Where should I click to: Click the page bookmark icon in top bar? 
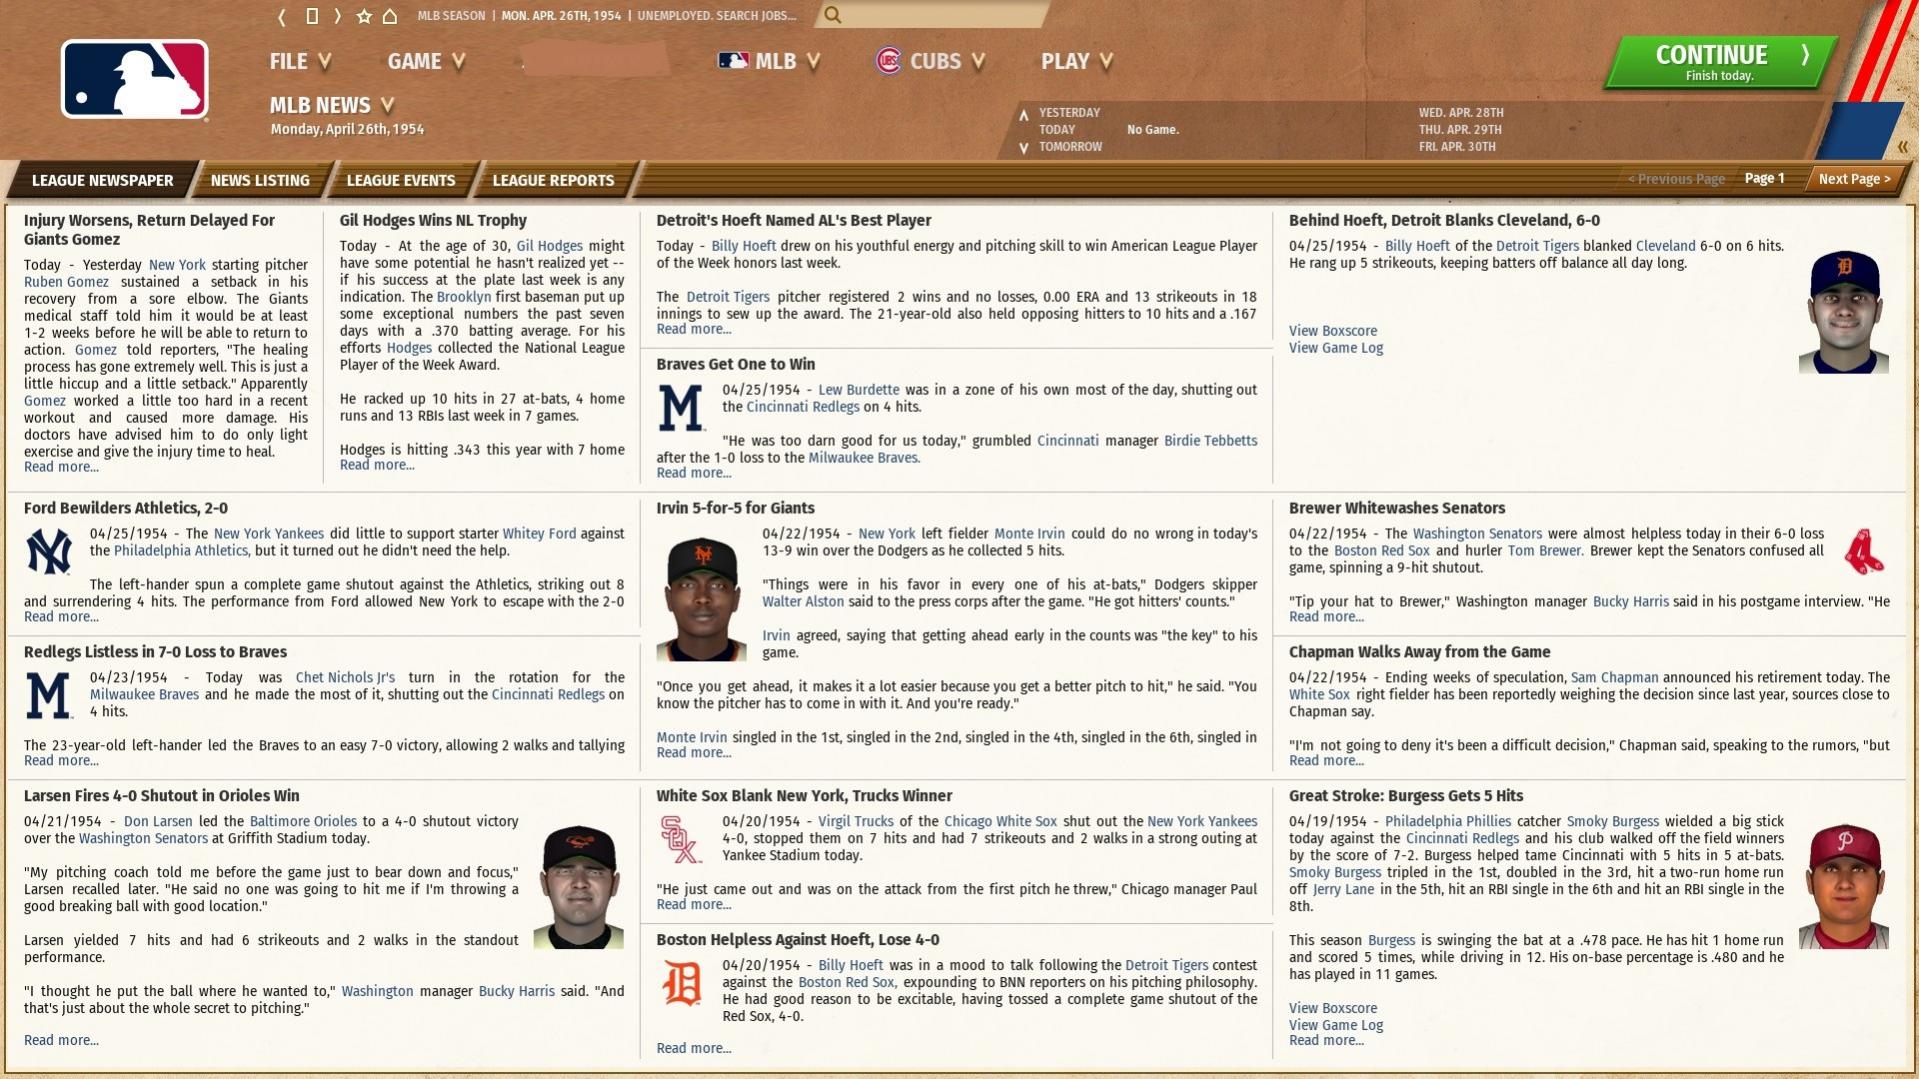click(312, 16)
